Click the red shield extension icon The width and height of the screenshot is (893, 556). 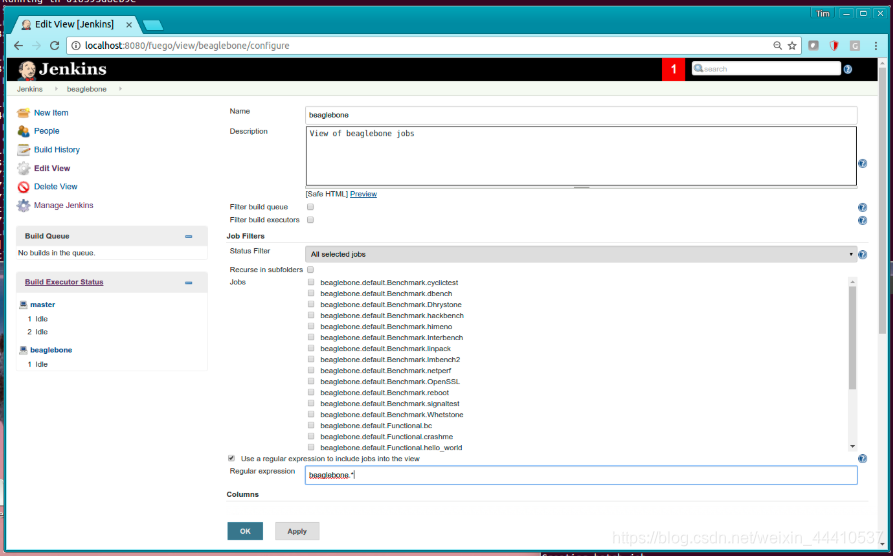pos(834,46)
